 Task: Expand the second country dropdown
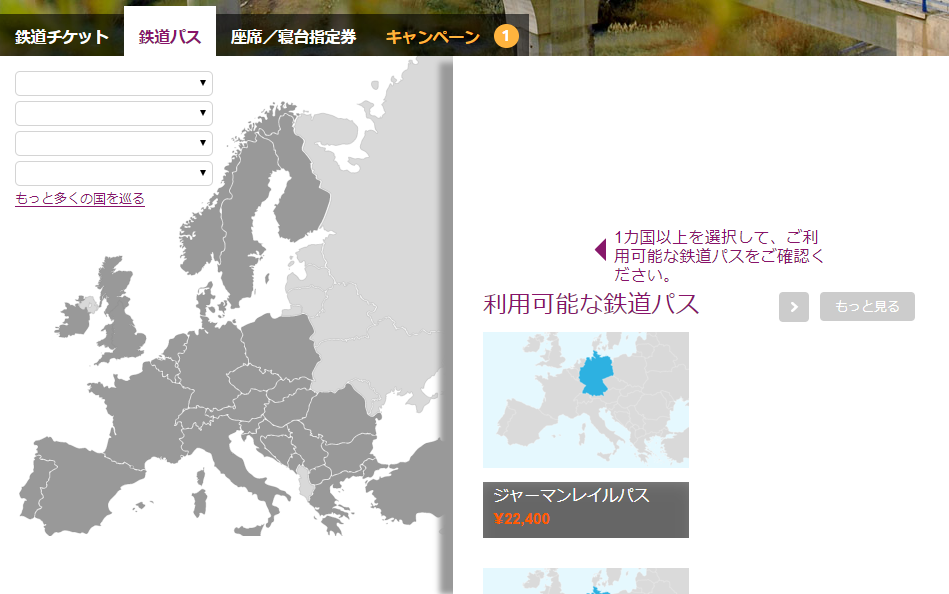click(x=114, y=113)
